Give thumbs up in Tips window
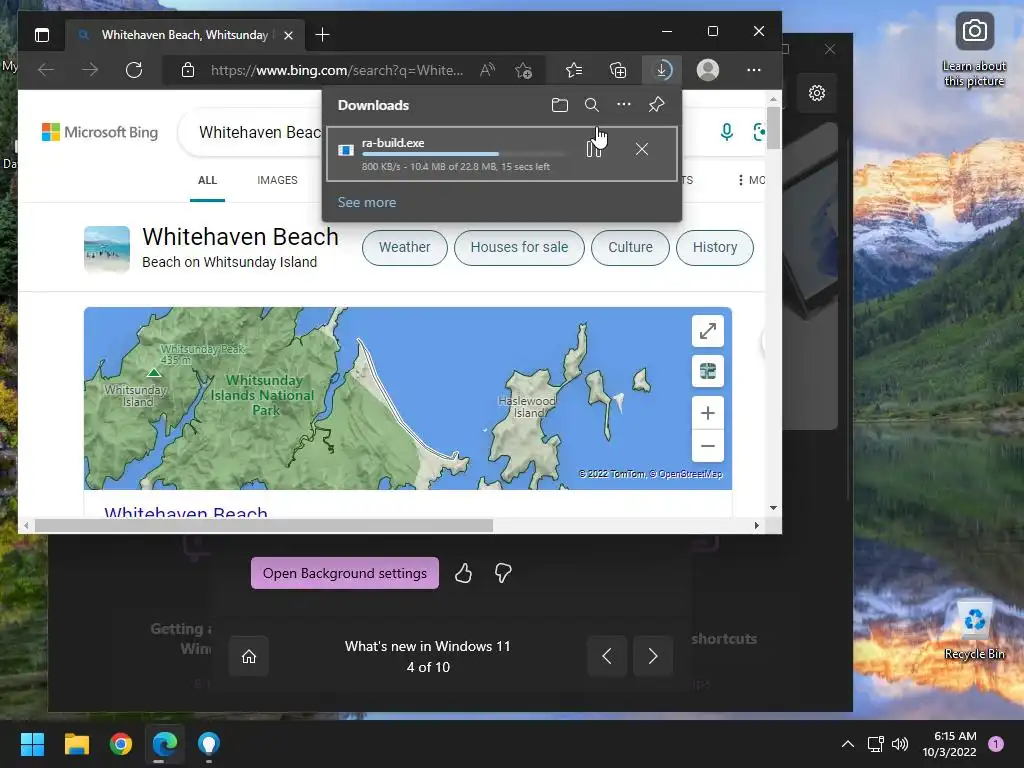Viewport: 1024px width, 768px height. click(463, 573)
